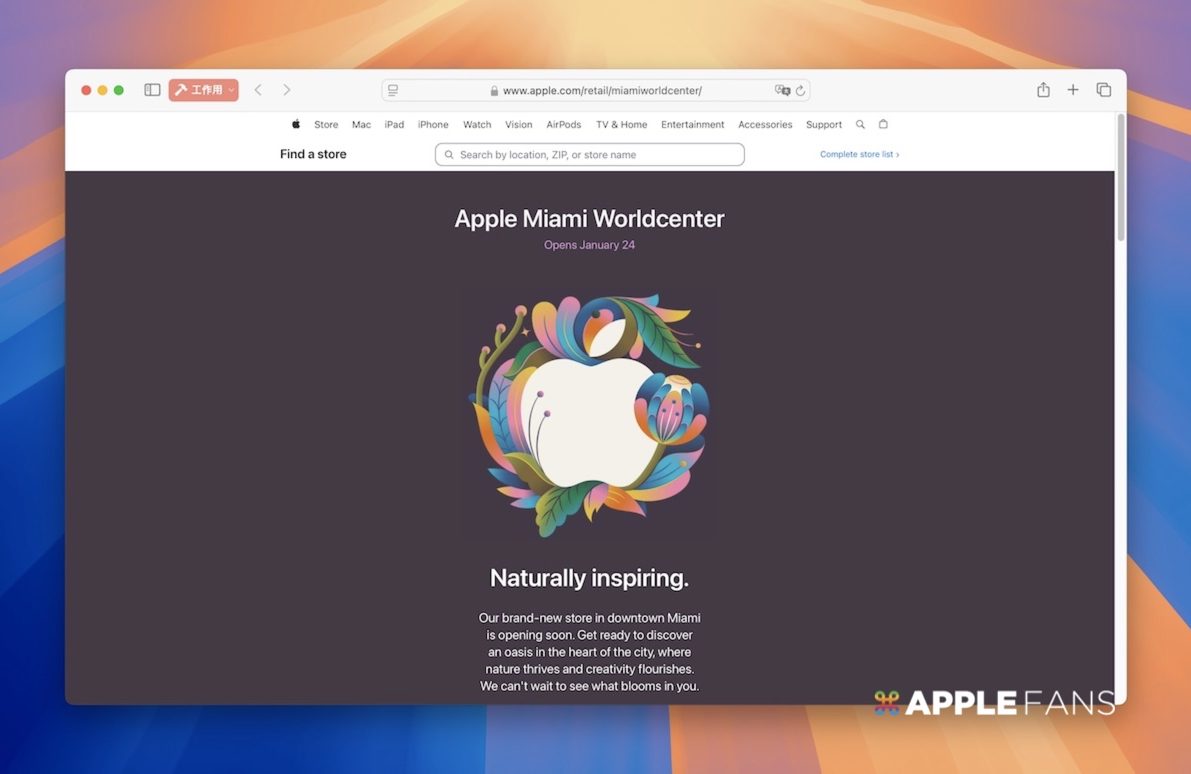The width and height of the screenshot is (1191, 774).
Task: Open the 工作用 profile dropdown
Action: (203, 90)
